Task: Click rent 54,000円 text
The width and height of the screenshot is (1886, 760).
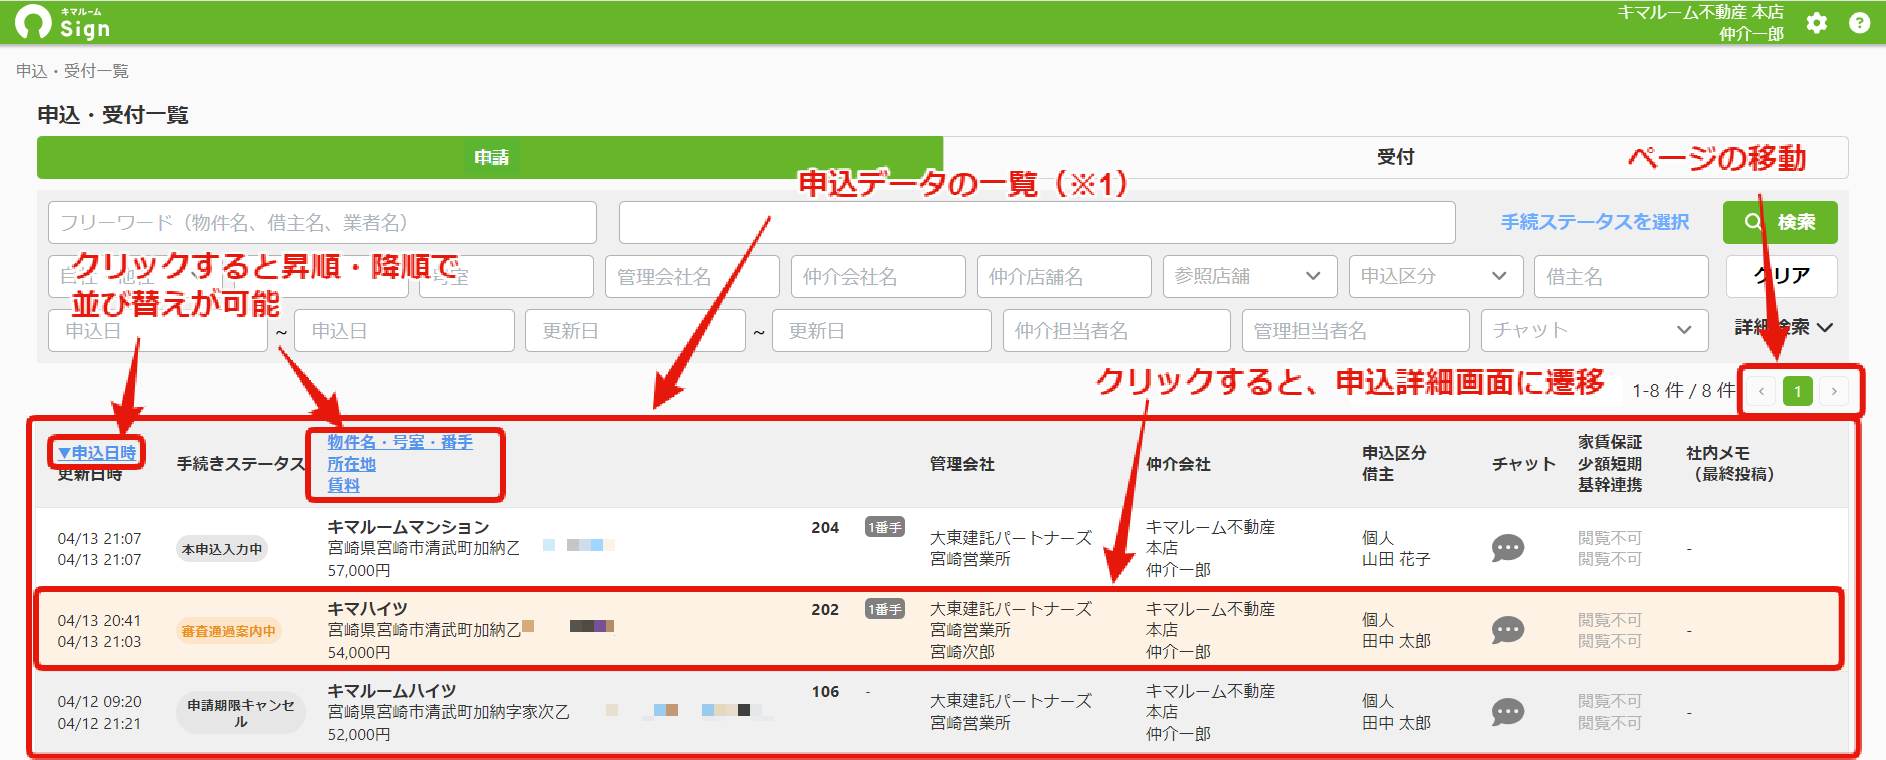Action: 359,652
